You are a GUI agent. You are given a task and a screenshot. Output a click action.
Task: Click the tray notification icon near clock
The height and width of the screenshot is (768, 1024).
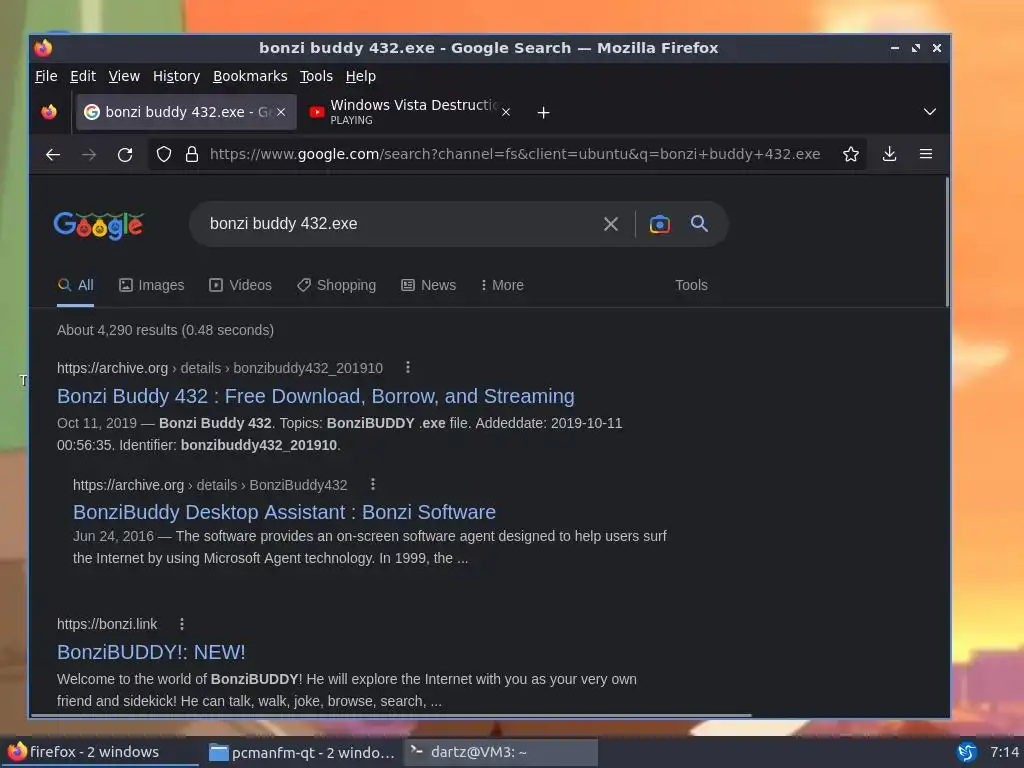(x=967, y=752)
